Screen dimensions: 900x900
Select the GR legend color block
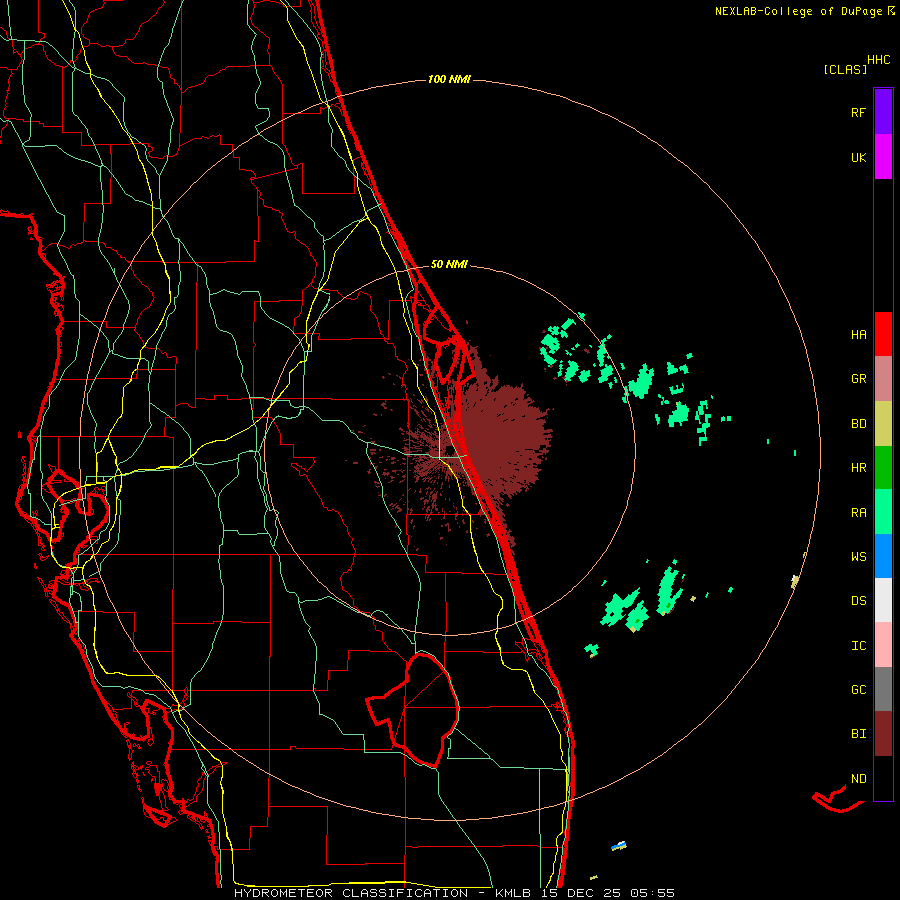pyautogui.click(x=883, y=378)
